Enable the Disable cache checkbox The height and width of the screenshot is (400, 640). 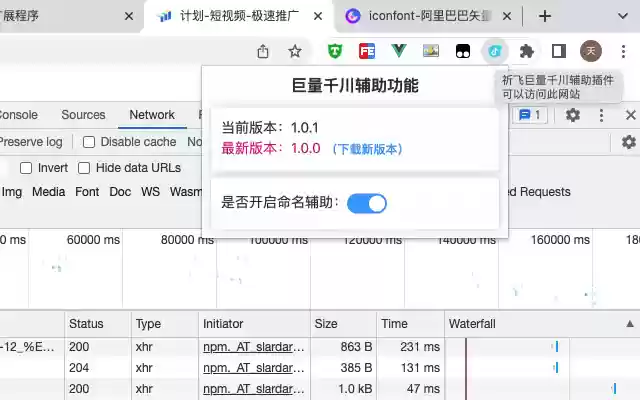[89, 142]
